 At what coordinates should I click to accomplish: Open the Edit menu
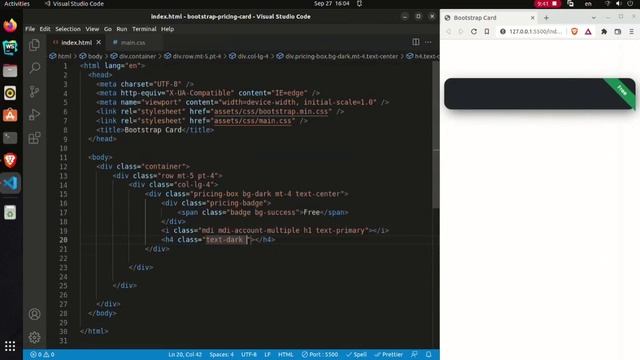pos(45,29)
